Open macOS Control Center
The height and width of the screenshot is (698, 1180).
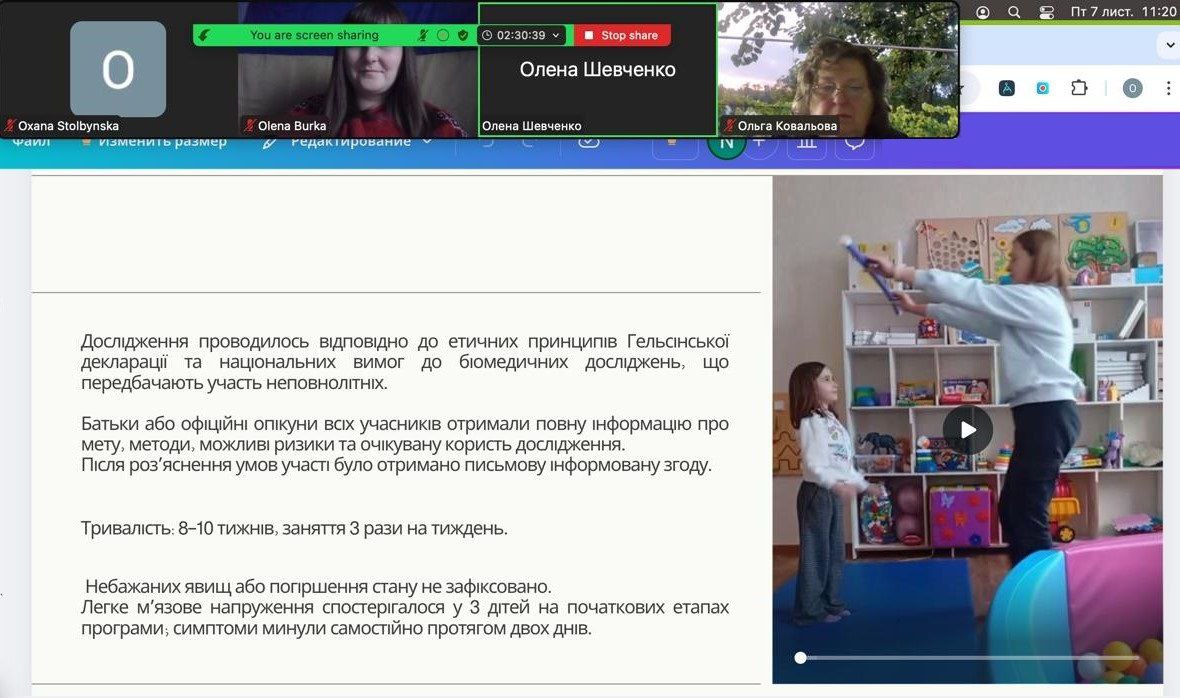(1046, 12)
